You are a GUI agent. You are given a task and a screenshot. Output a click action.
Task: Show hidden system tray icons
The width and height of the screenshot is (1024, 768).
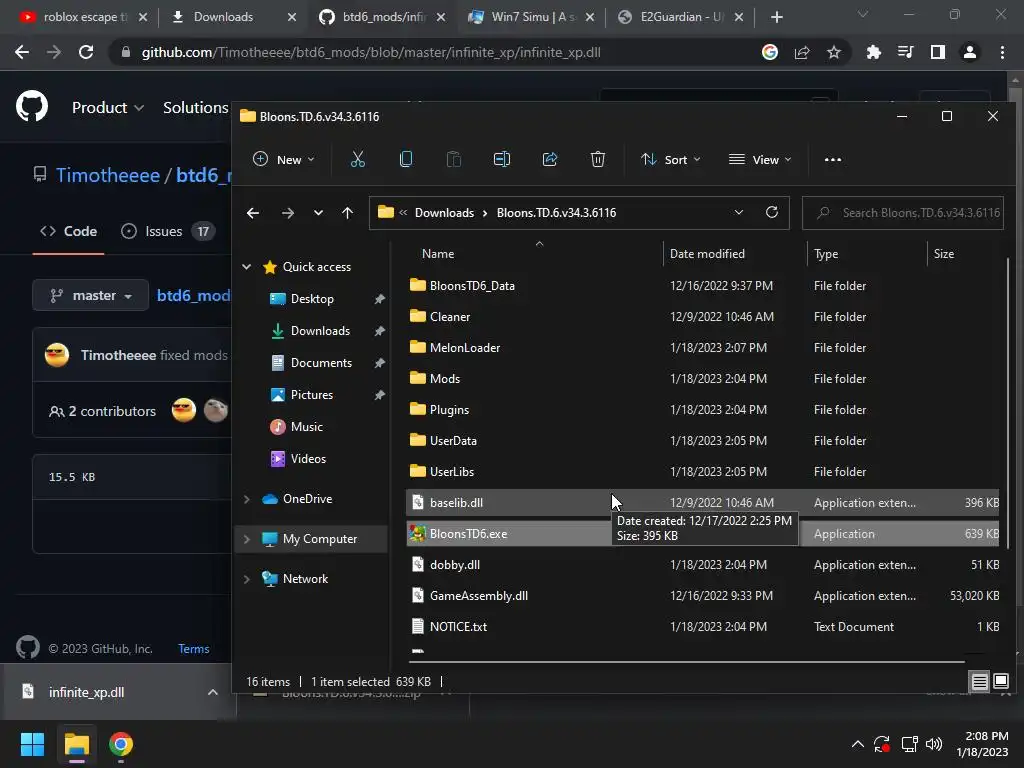[857, 744]
